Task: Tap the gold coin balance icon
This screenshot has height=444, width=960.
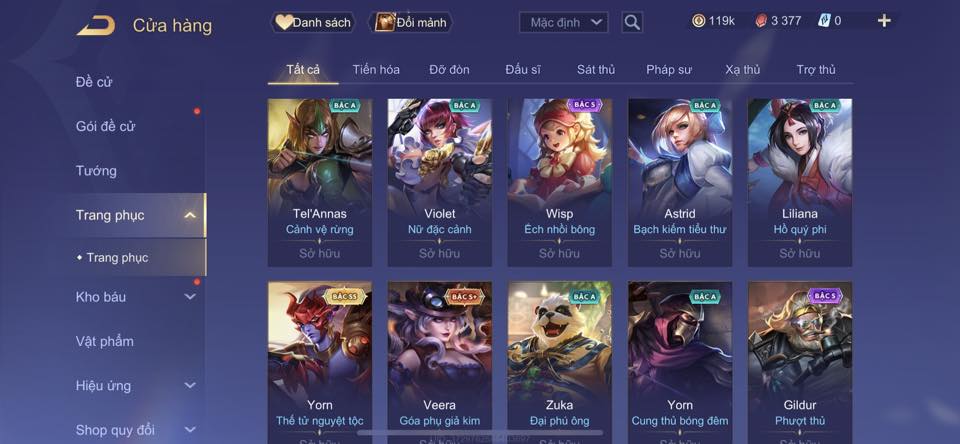Action: point(698,21)
